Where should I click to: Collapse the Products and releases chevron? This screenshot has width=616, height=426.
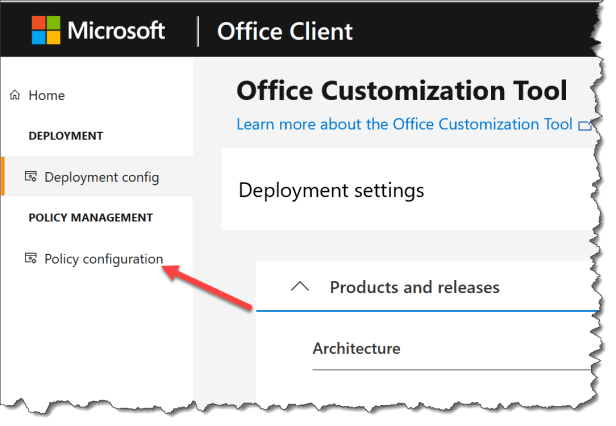(x=300, y=286)
